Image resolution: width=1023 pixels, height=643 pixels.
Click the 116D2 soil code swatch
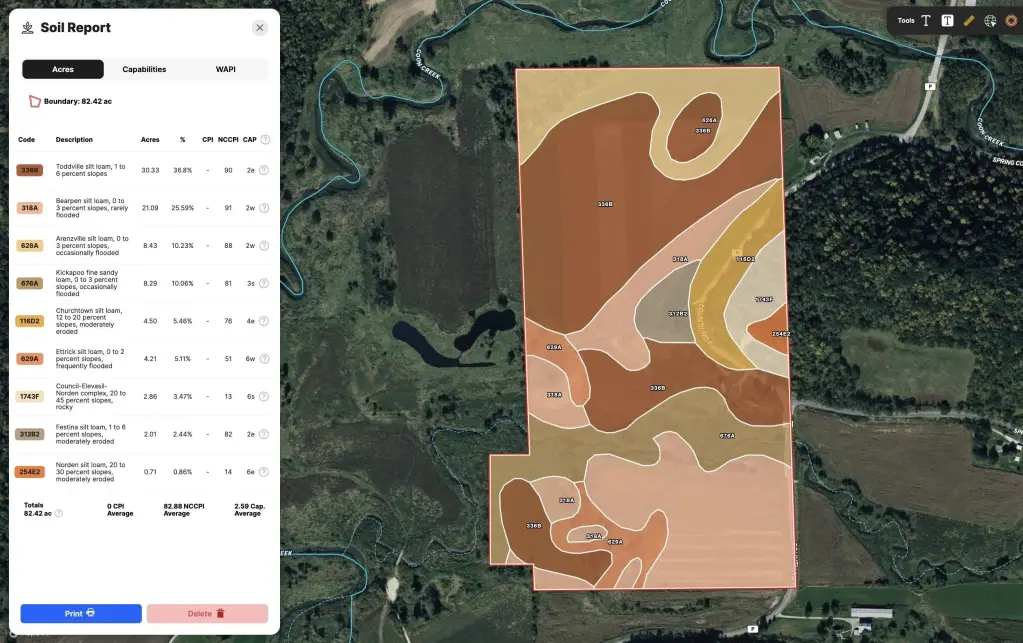(x=29, y=321)
